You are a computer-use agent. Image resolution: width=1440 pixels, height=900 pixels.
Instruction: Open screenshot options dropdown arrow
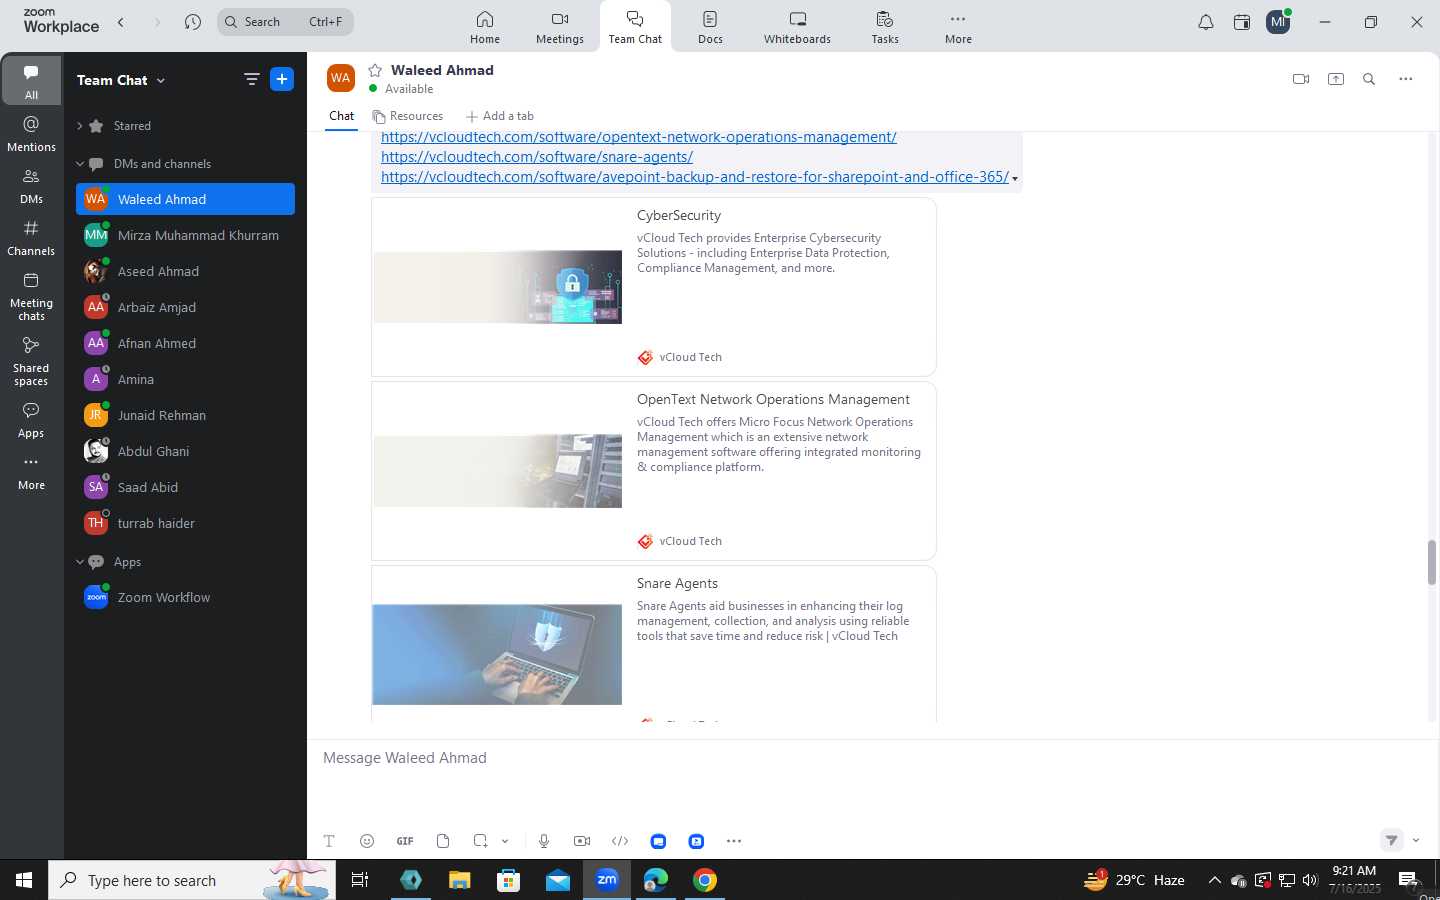[x=505, y=841]
